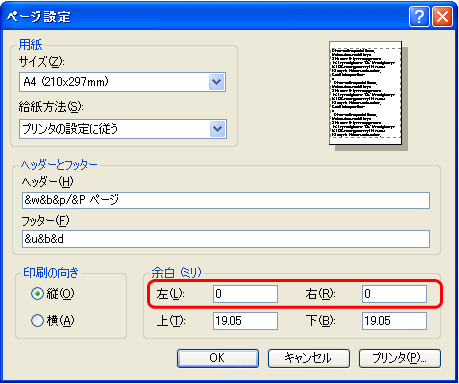Screen dimensions: 459x384
Task: Click the 左 left margin field
Action: (245, 294)
